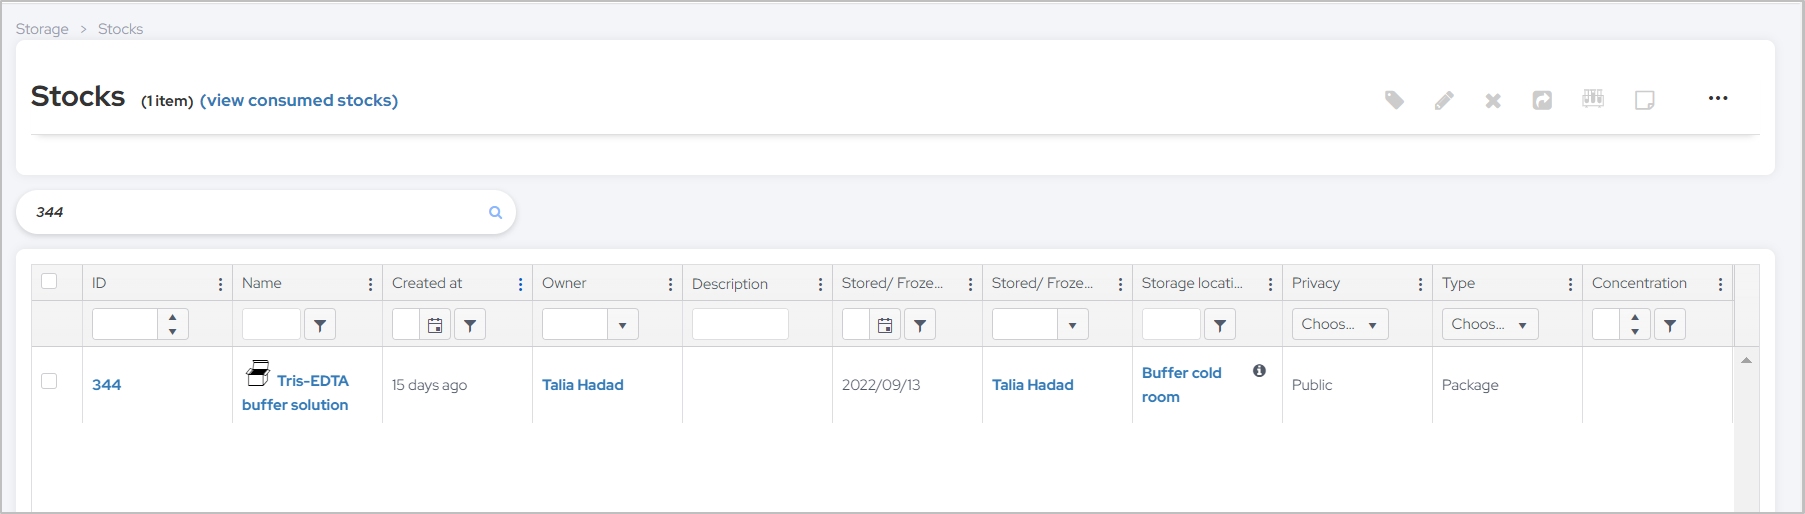
Task: Open the Created at column options menu
Action: [x=520, y=284]
